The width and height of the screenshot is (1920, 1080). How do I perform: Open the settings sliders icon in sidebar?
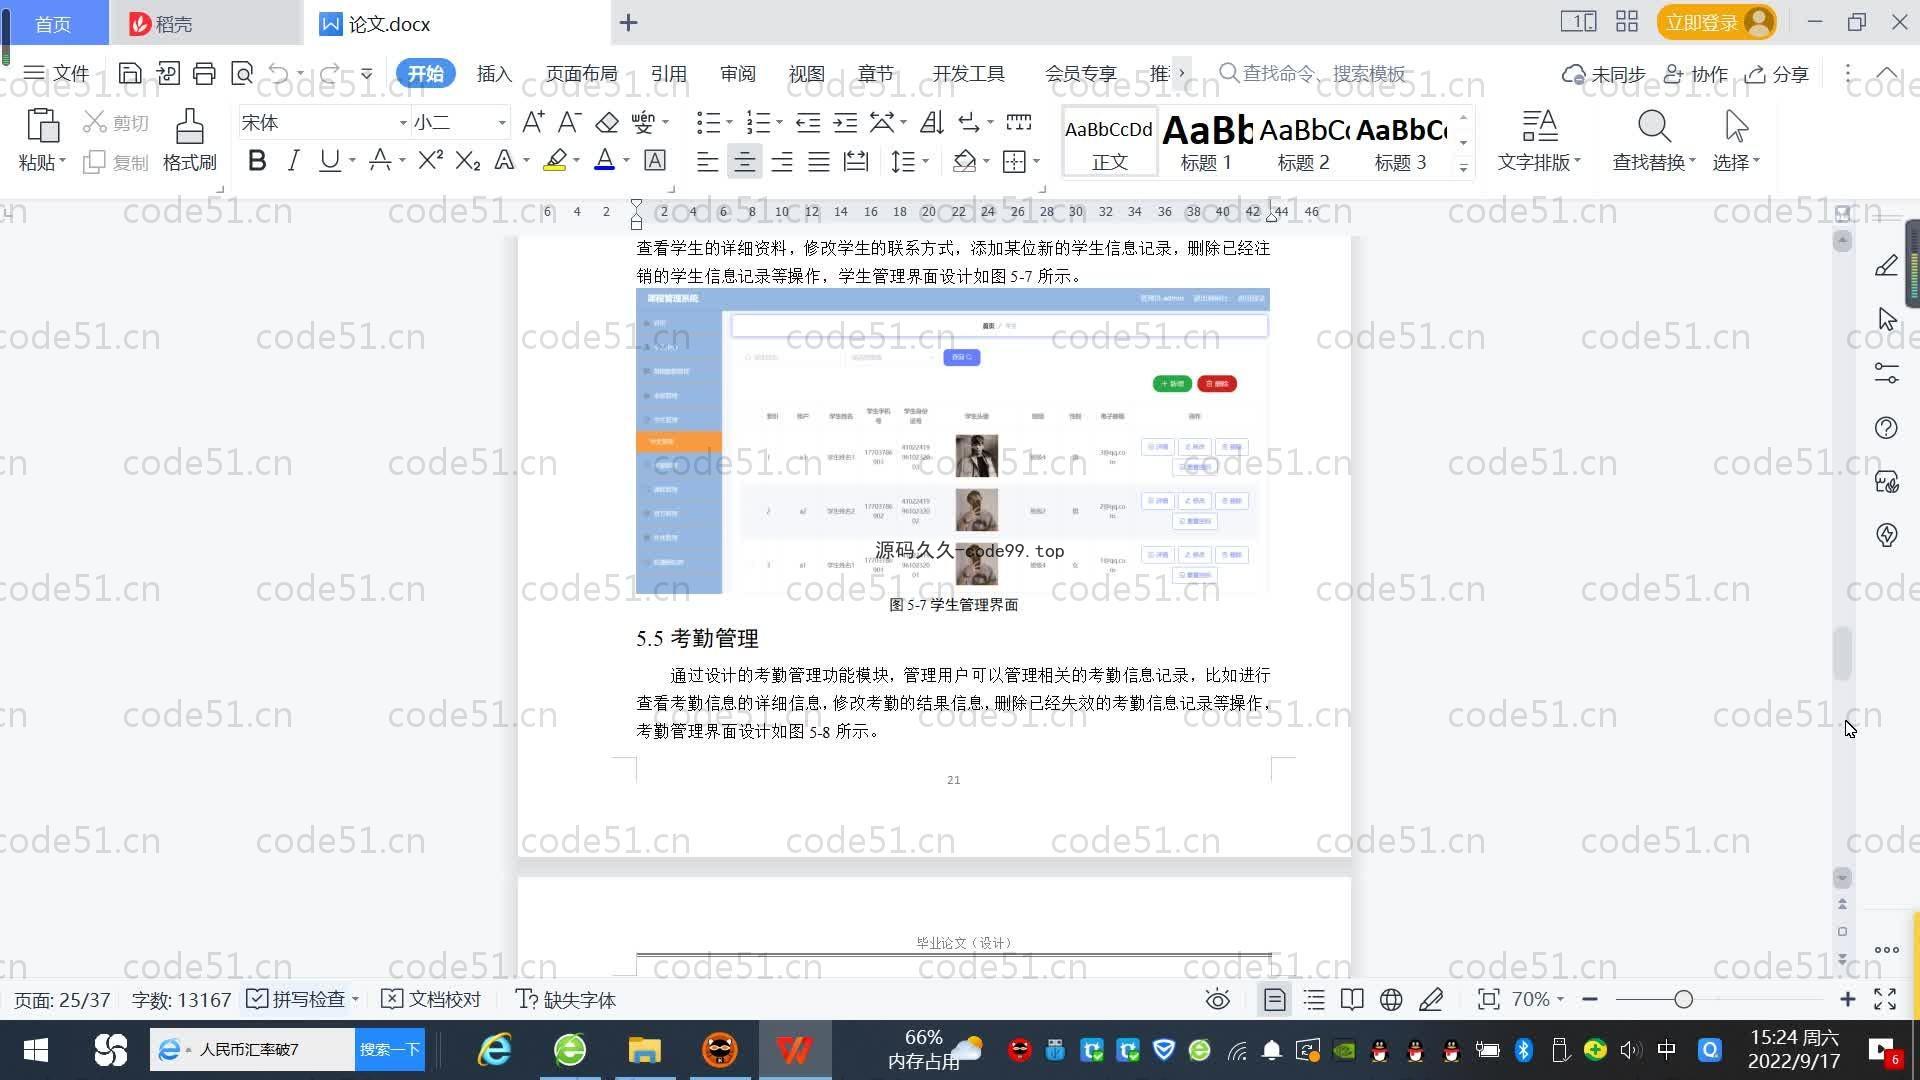(1886, 373)
